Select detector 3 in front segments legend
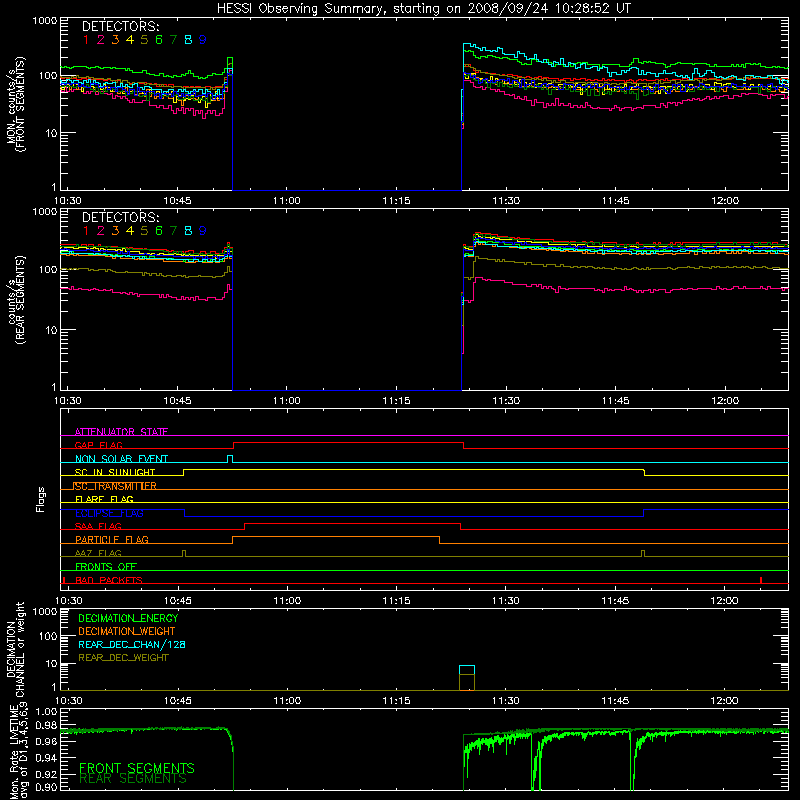The height and width of the screenshot is (800, 800). point(115,40)
